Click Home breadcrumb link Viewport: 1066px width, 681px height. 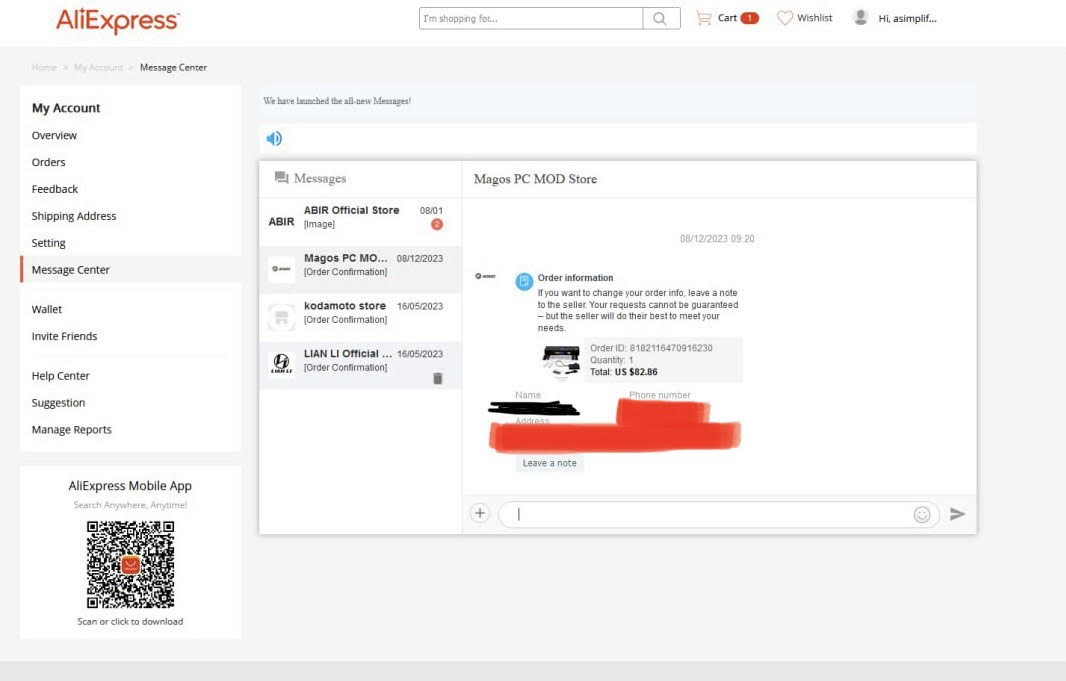click(44, 67)
